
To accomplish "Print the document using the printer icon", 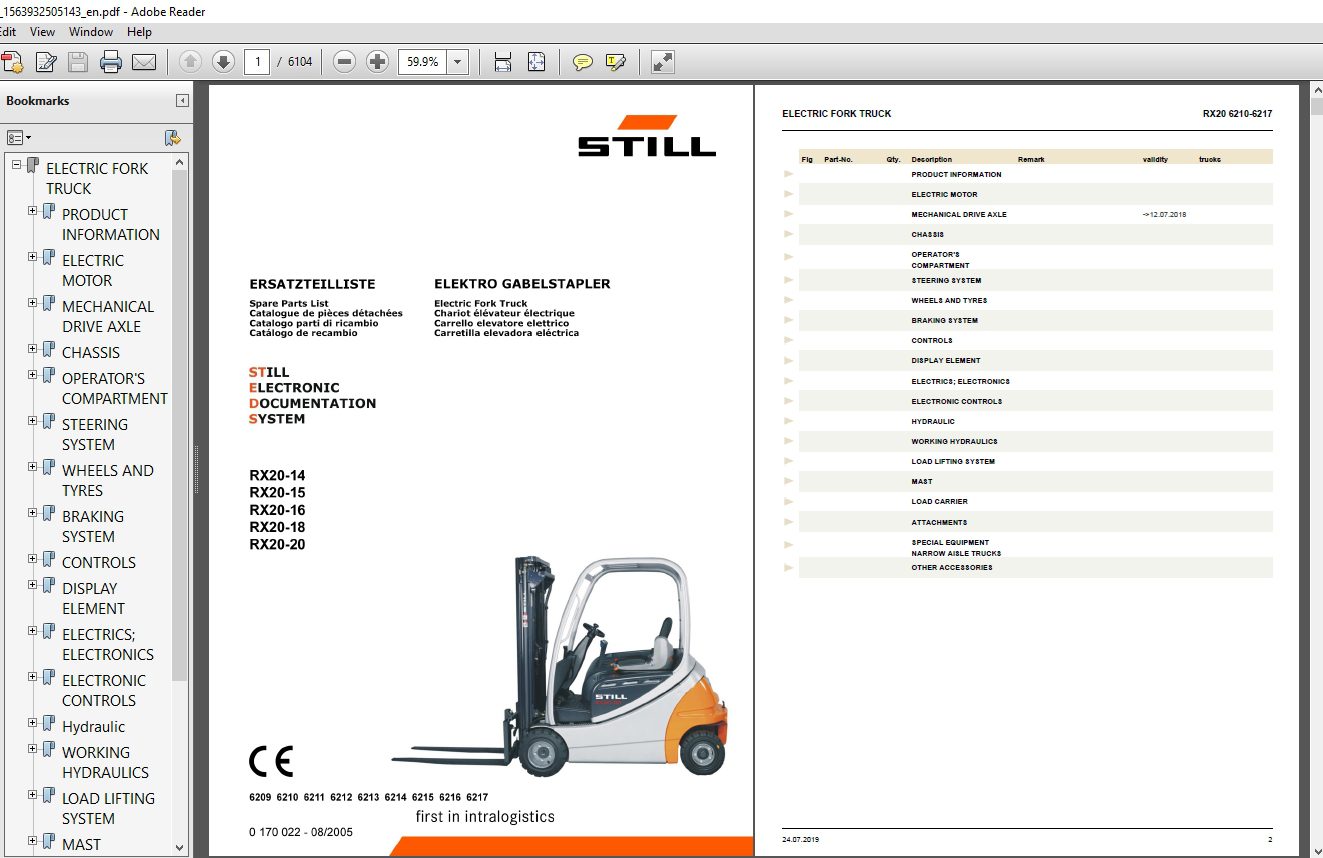I will (111, 62).
